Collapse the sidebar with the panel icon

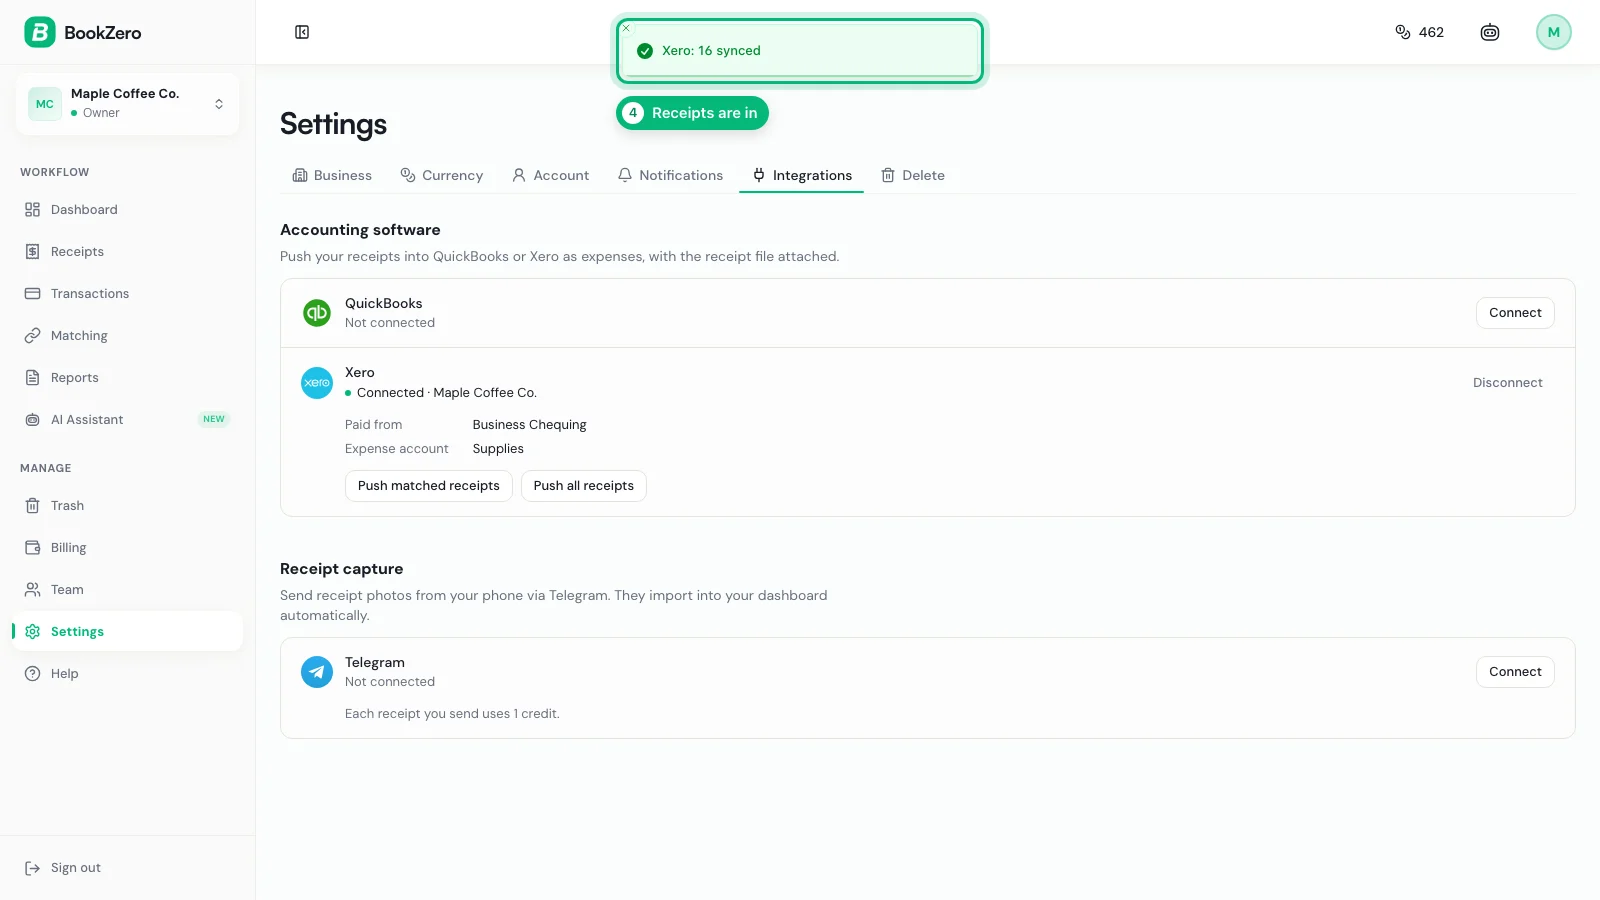302,32
